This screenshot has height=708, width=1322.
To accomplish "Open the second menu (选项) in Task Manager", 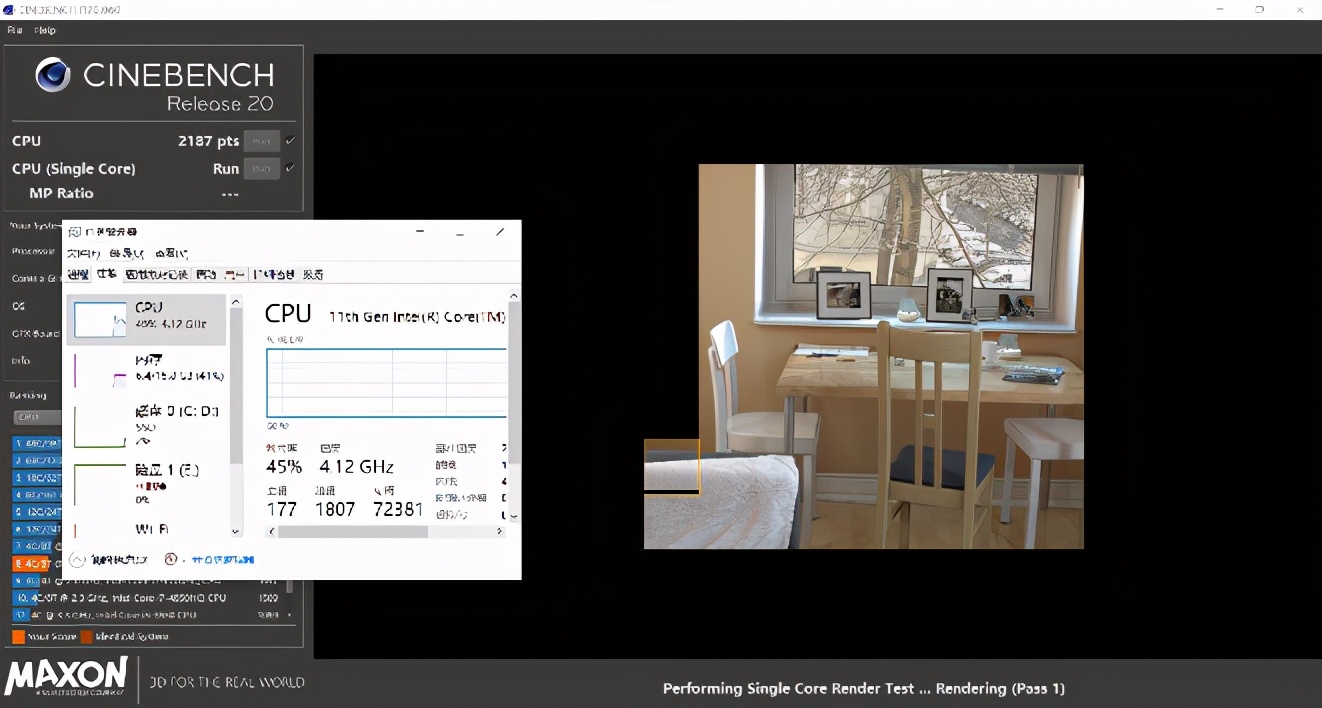I will click(126, 254).
